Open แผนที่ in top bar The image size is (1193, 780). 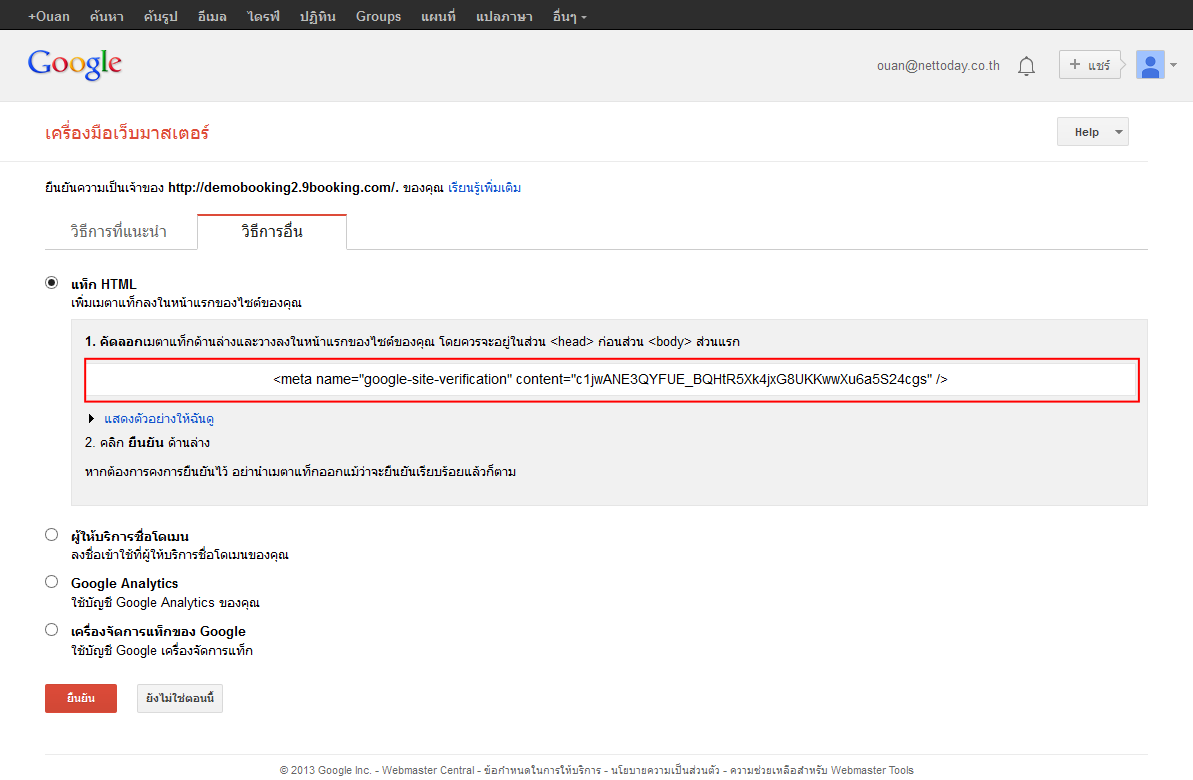point(438,16)
